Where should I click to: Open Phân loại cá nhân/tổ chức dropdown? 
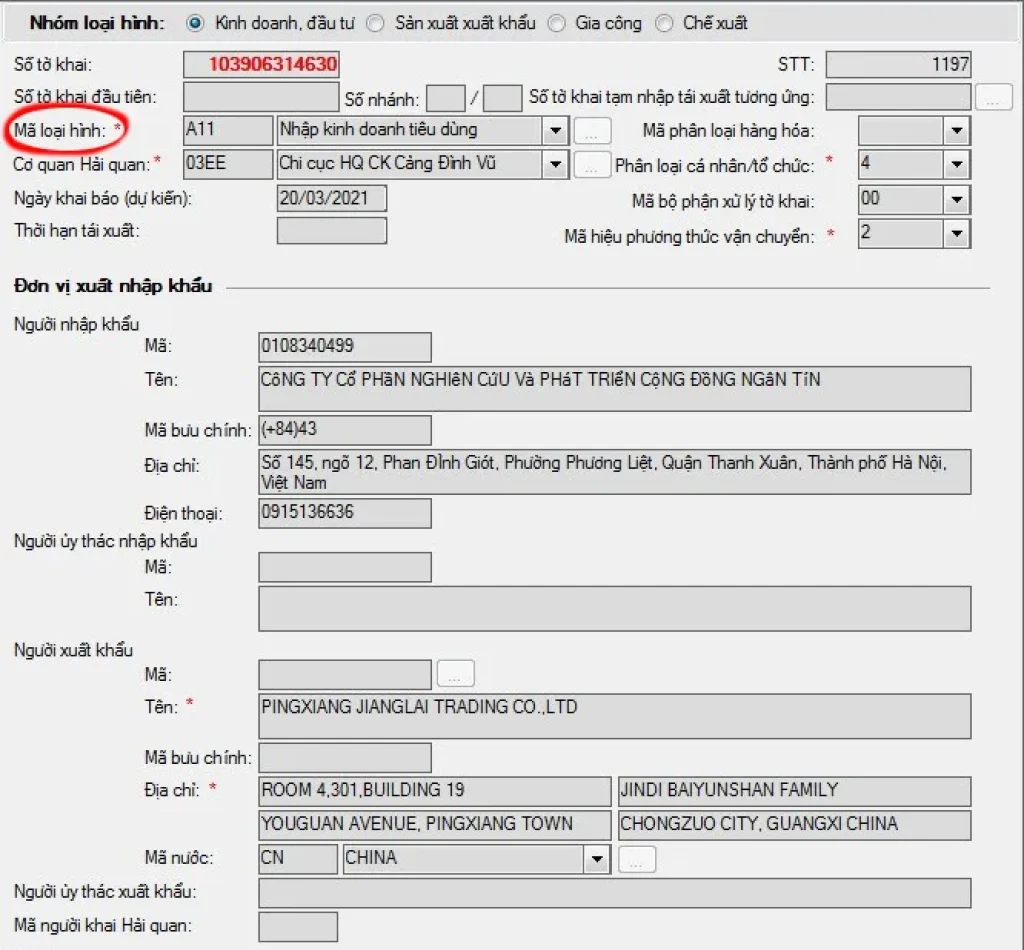(957, 165)
